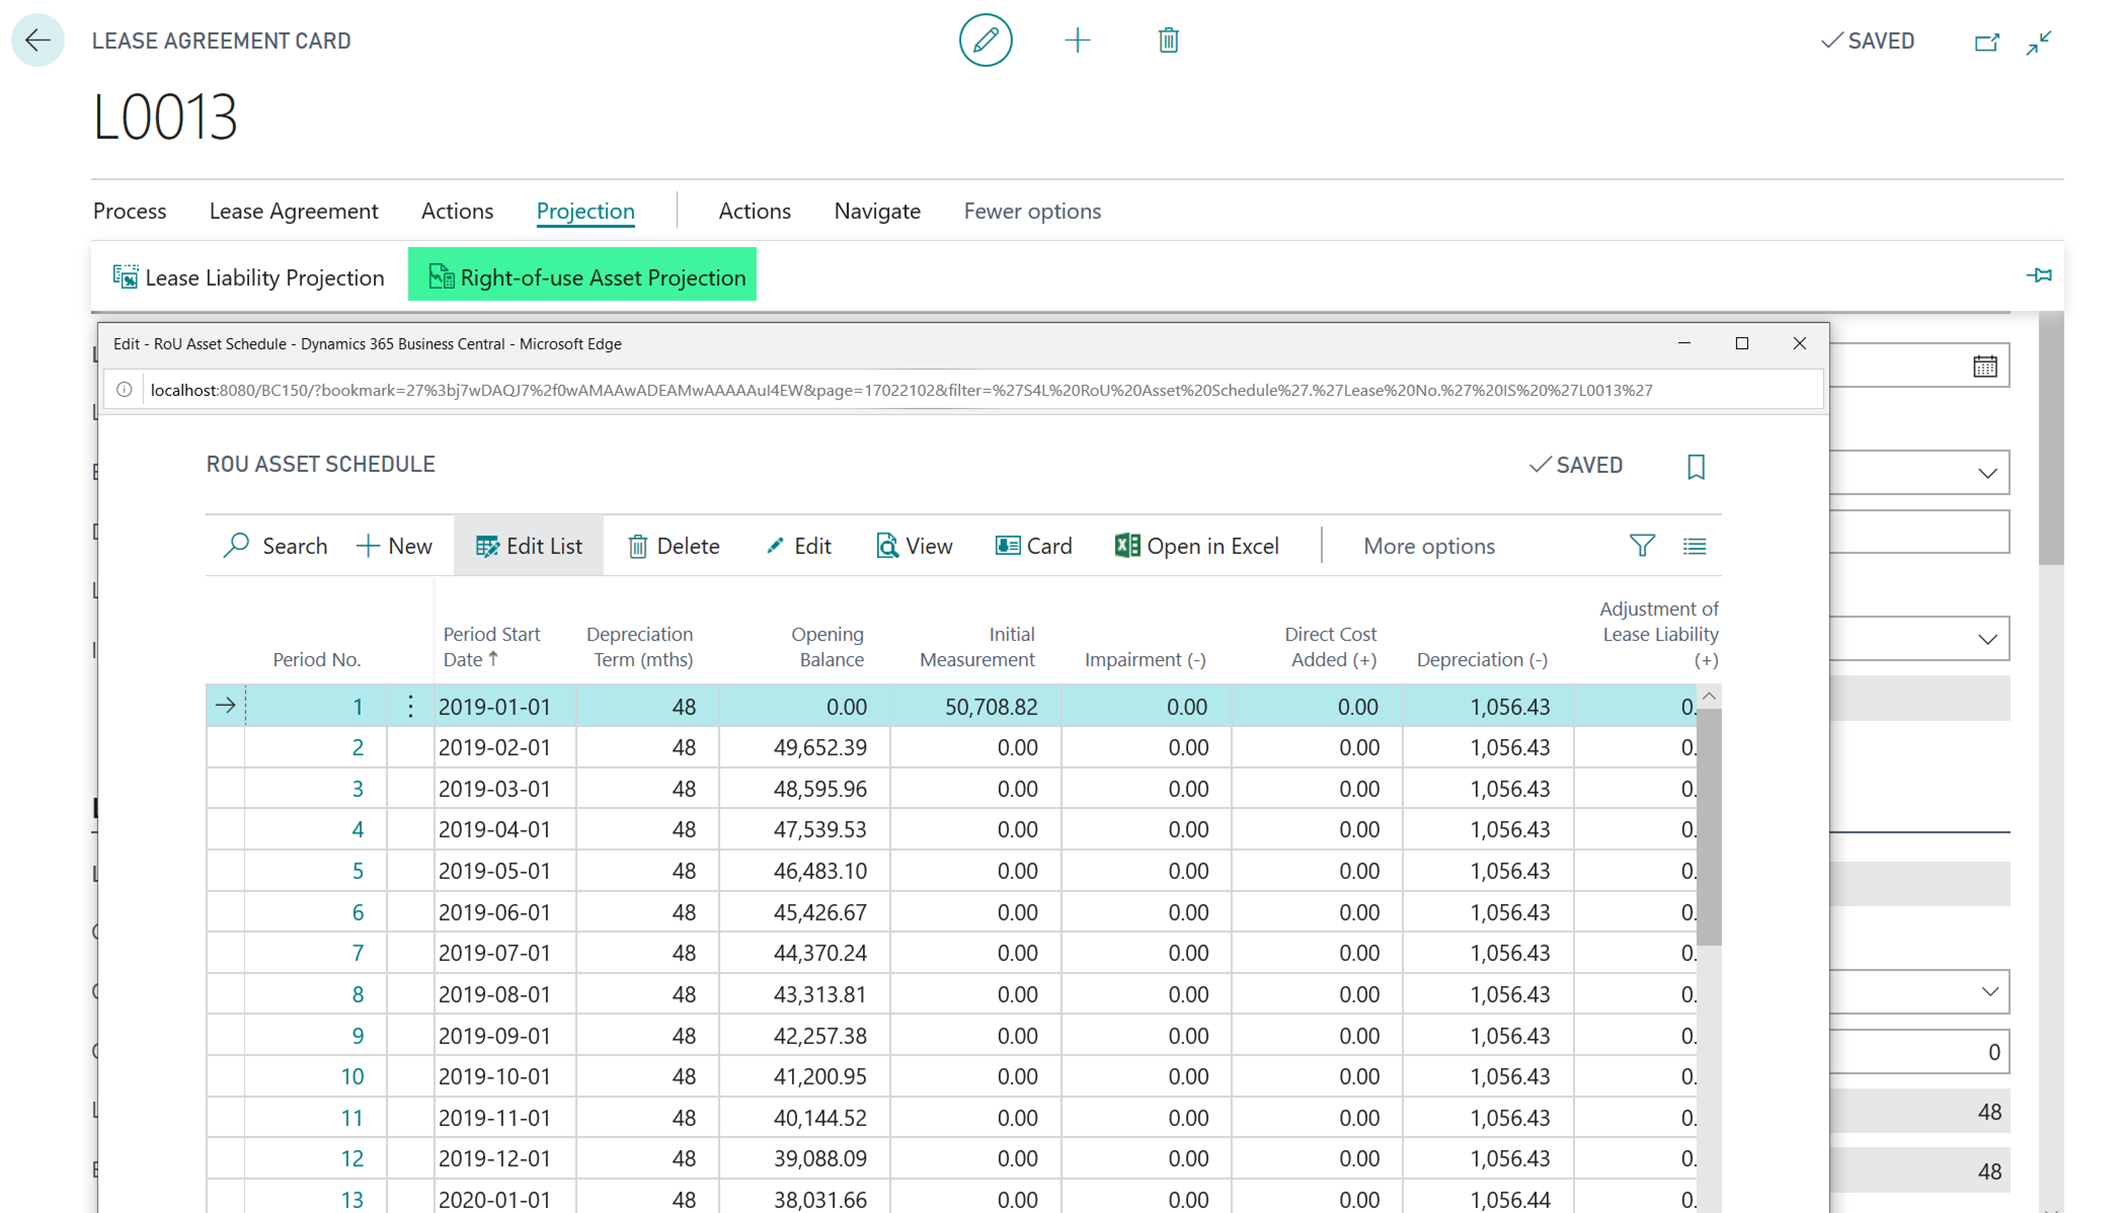
Task: Select opening balance 42,257.38
Action: pos(804,1036)
